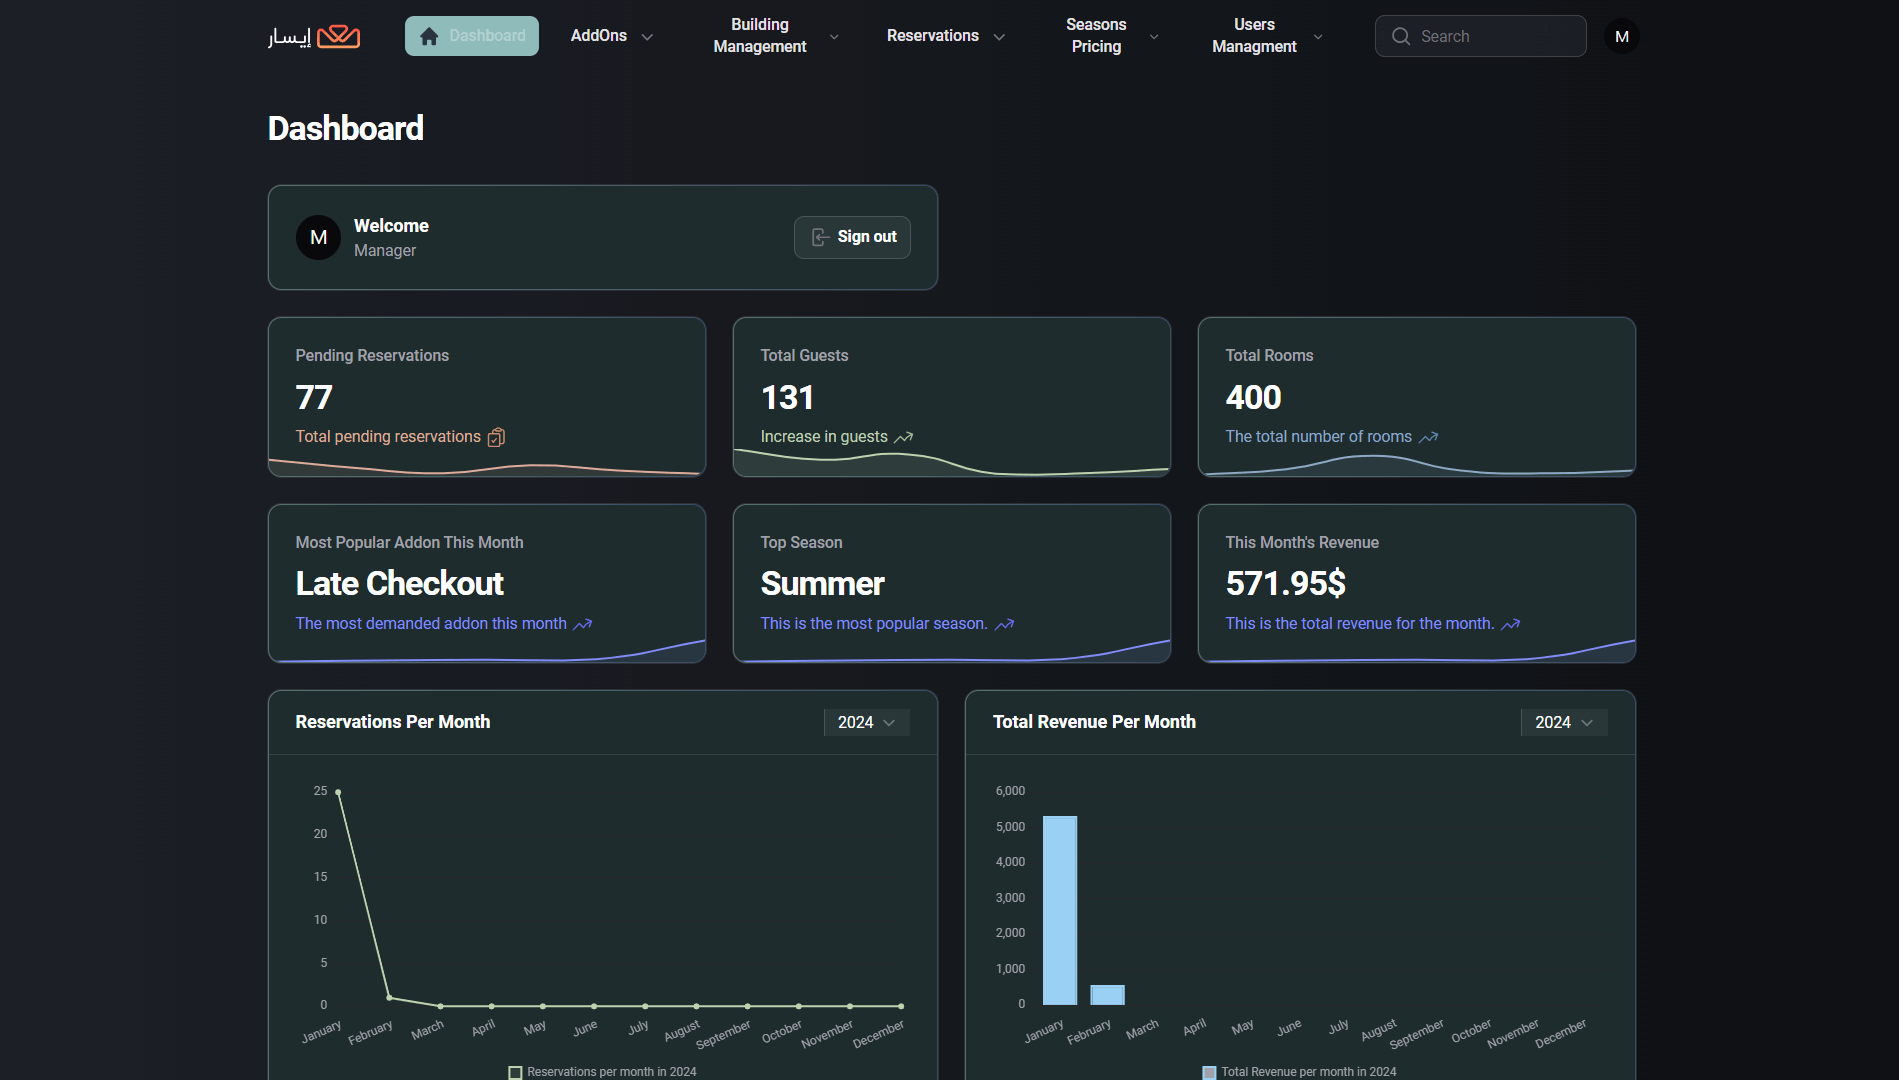Click trend arrow icon next to Increase in guests
The height and width of the screenshot is (1080, 1899).
click(x=903, y=437)
